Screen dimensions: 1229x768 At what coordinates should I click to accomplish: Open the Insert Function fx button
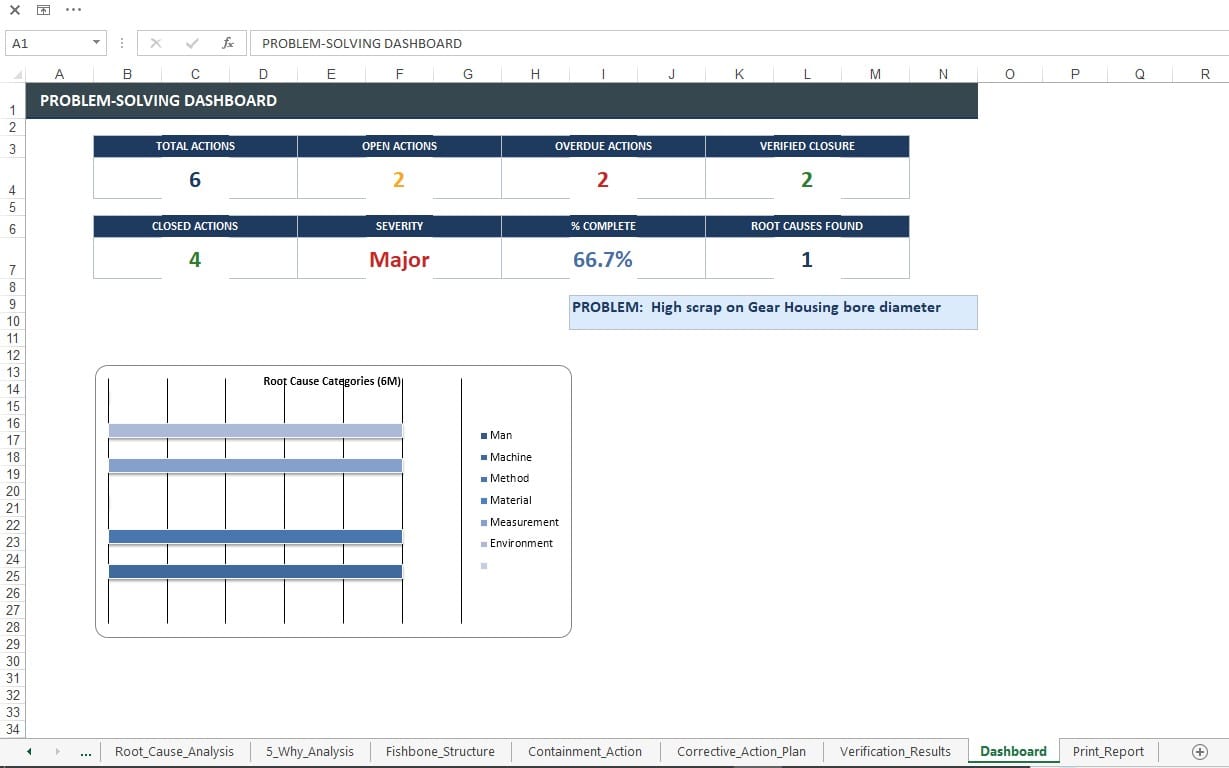coord(228,43)
